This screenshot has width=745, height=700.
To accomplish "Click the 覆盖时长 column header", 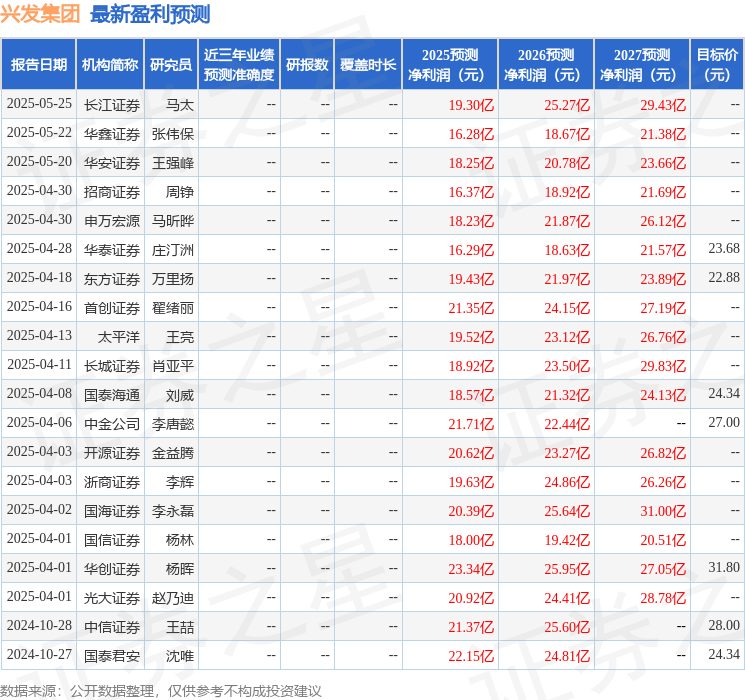I will (368, 65).
